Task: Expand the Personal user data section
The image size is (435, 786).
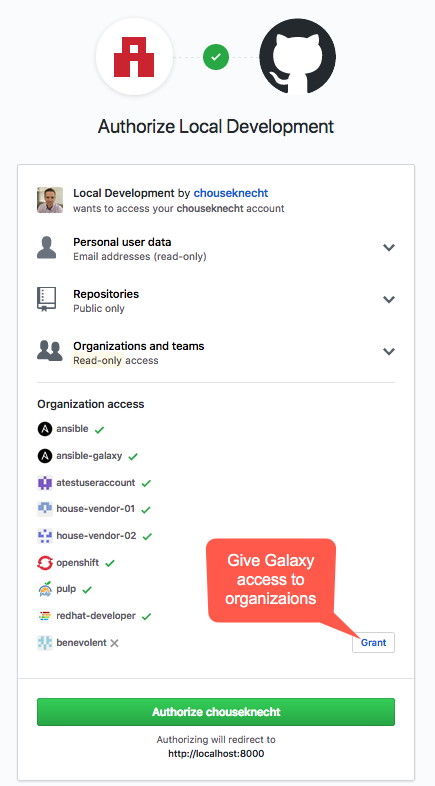Action: click(389, 248)
